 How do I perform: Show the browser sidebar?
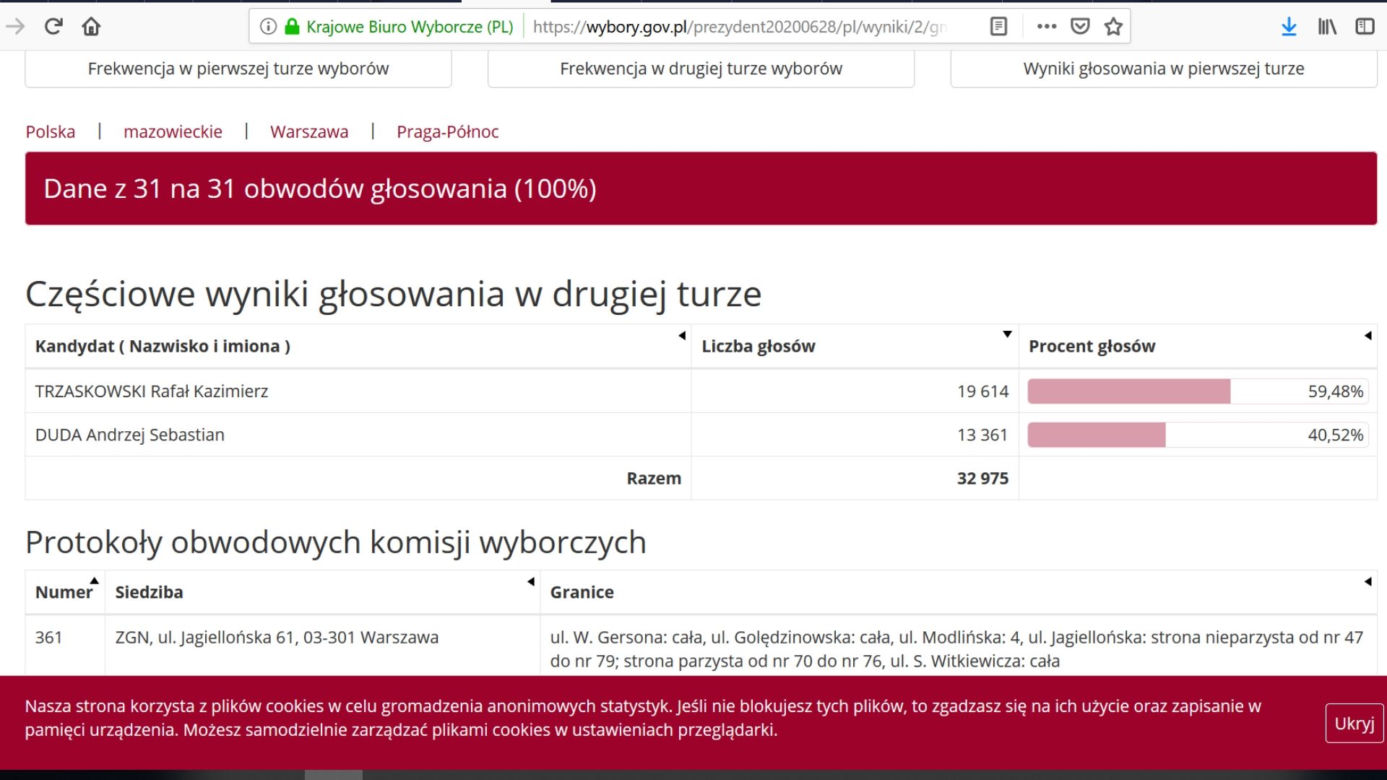(1365, 27)
